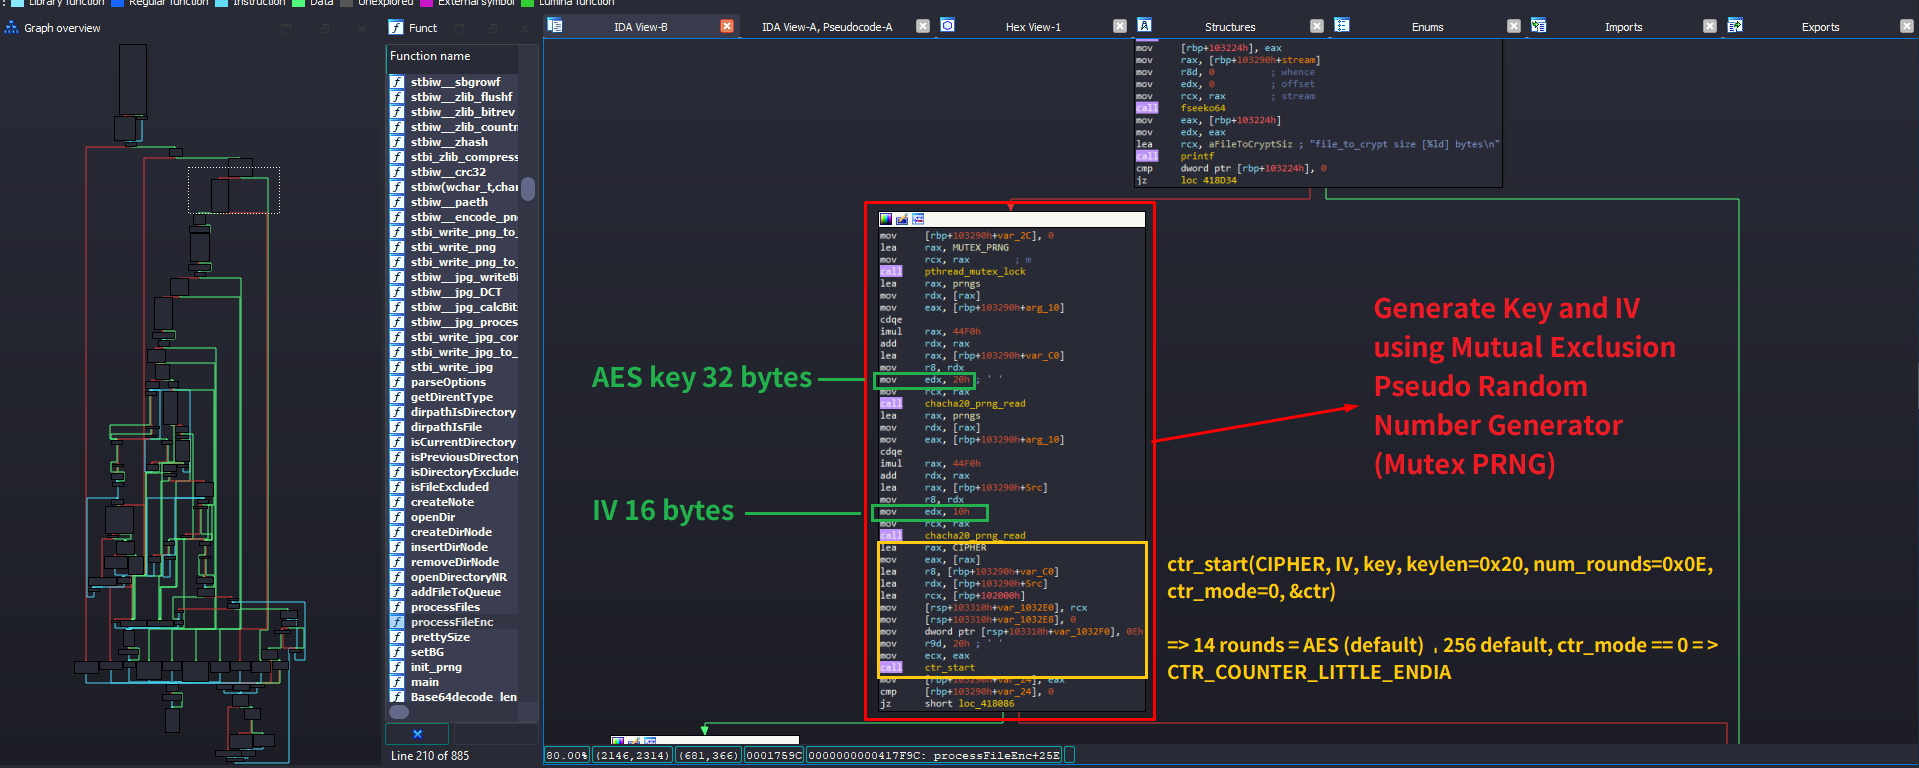Image resolution: width=1919 pixels, height=768 pixels.
Task: Click the Graph overview panel icon
Action: [12, 28]
